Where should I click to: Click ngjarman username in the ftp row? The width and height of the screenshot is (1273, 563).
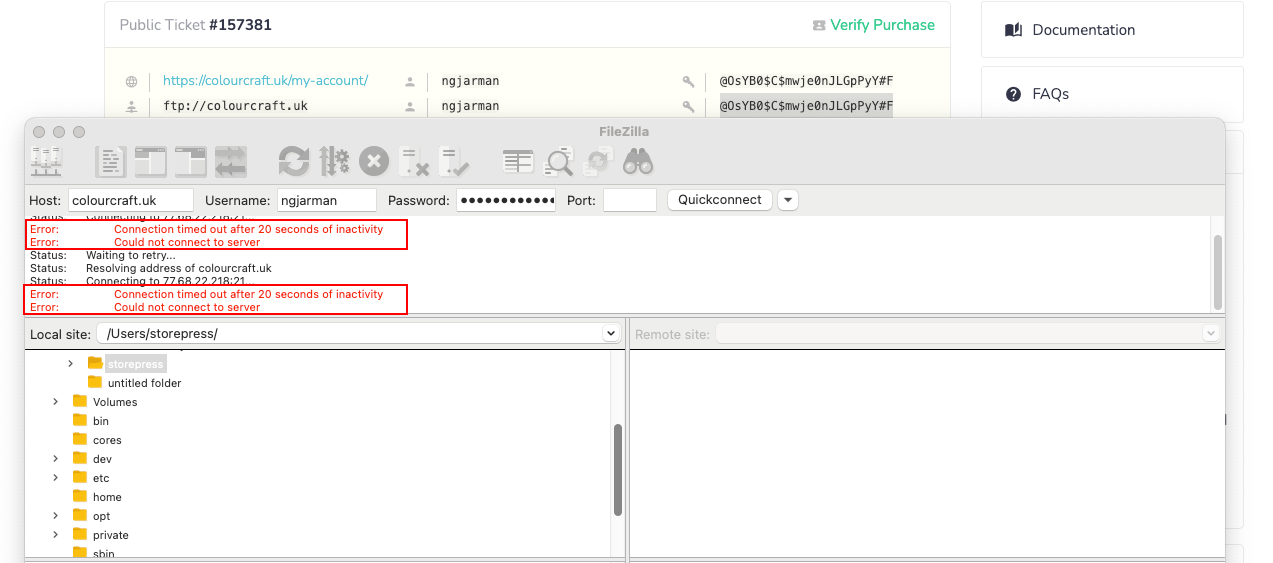(x=470, y=106)
